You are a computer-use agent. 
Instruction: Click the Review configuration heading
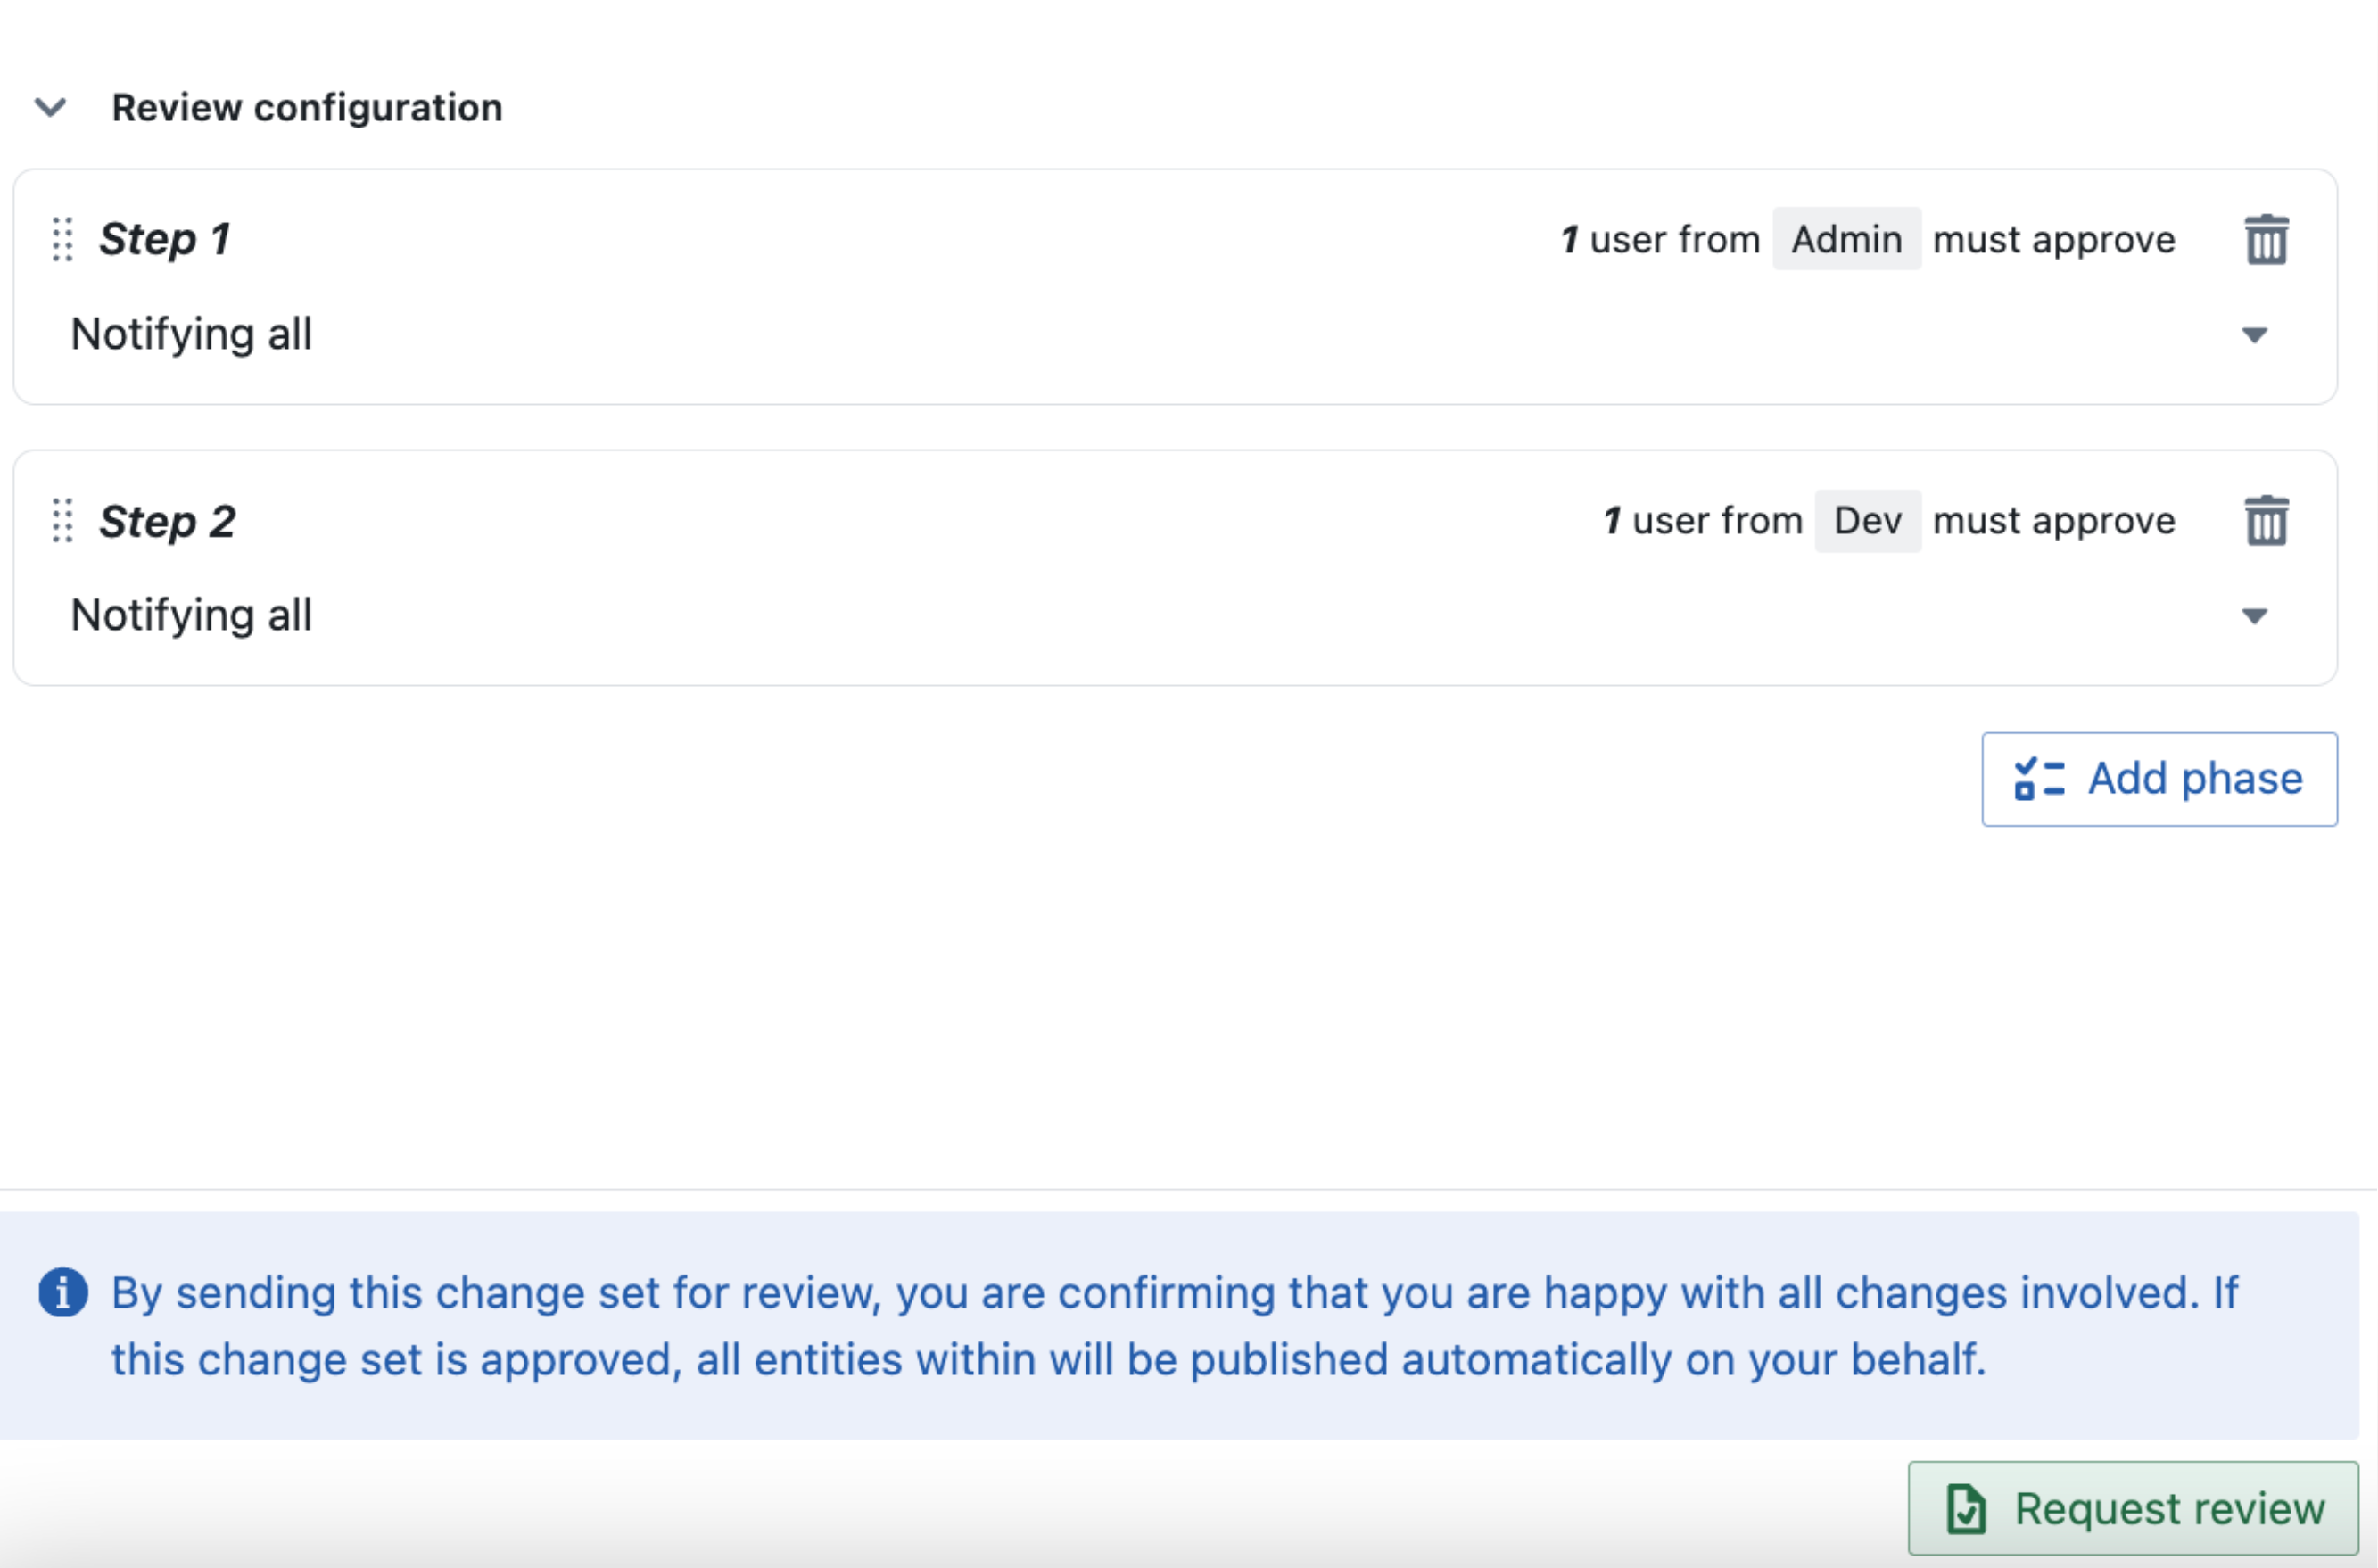click(x=307, y=107)
